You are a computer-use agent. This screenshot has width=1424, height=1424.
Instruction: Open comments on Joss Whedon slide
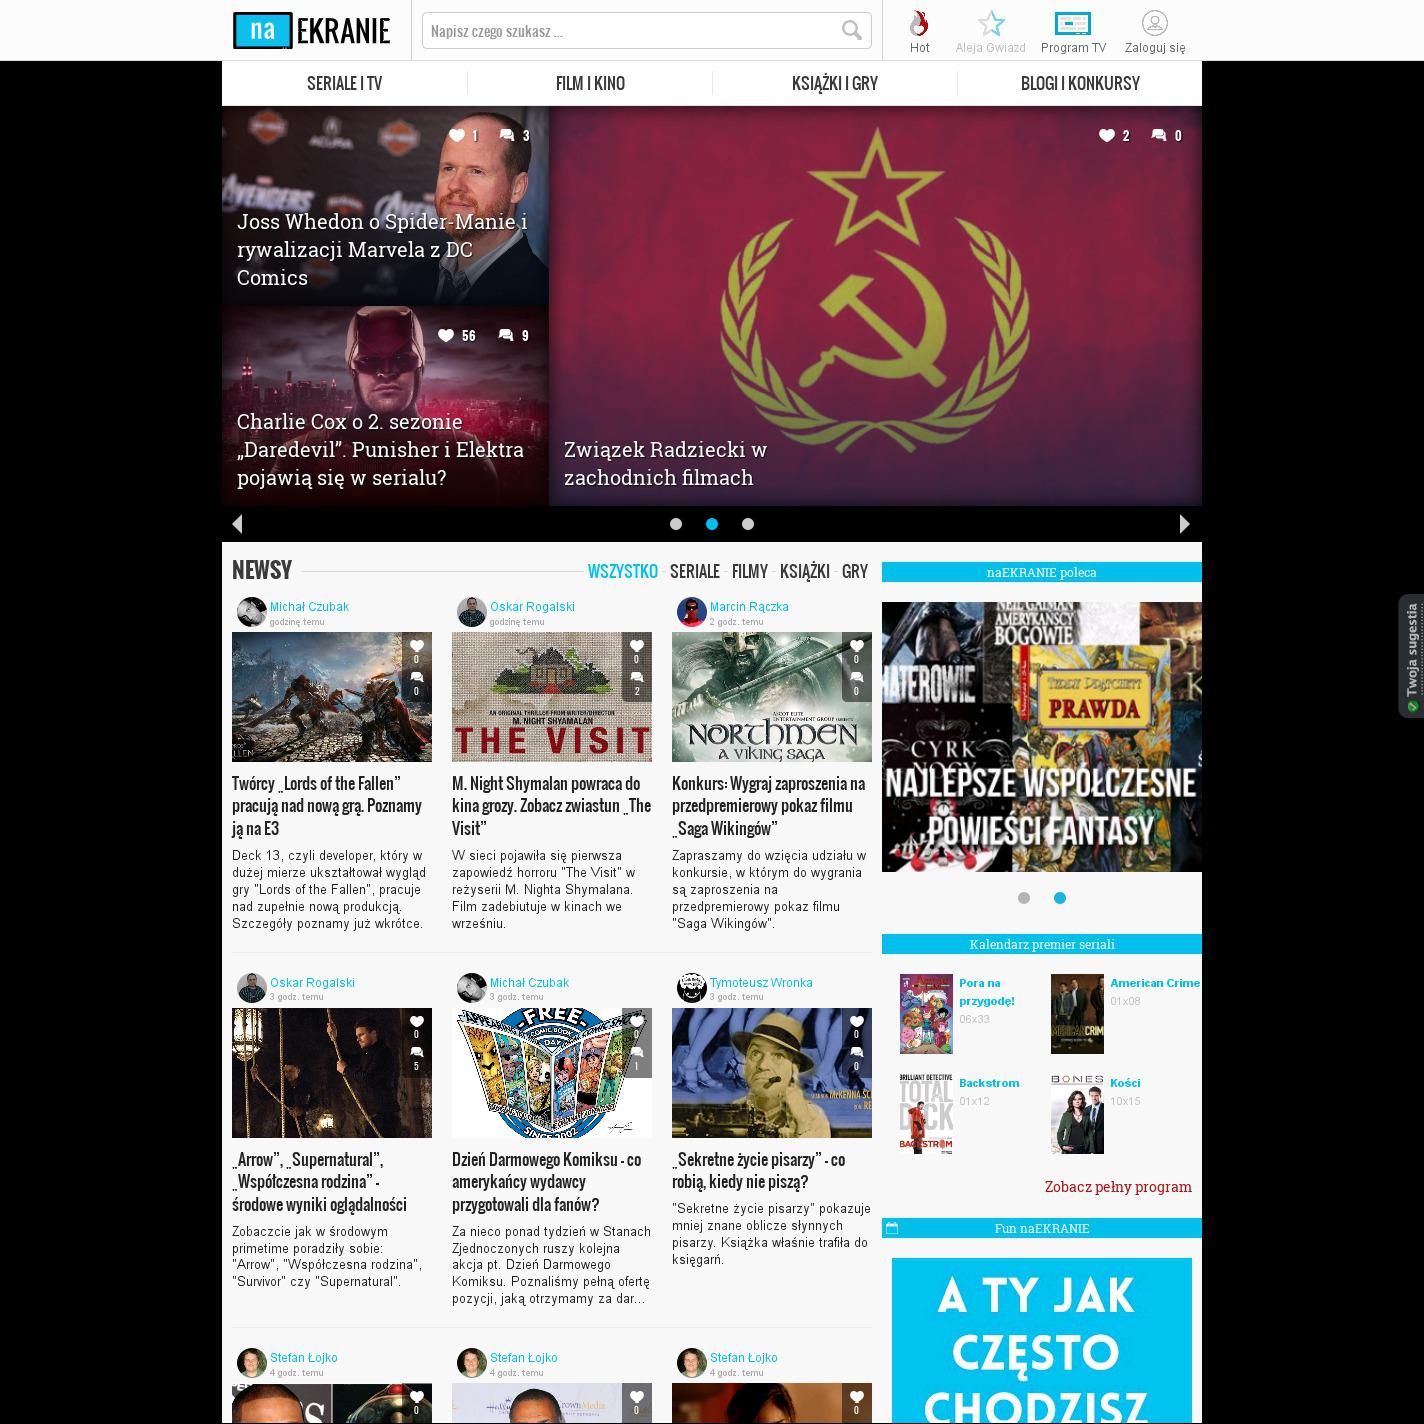[507, 136]
